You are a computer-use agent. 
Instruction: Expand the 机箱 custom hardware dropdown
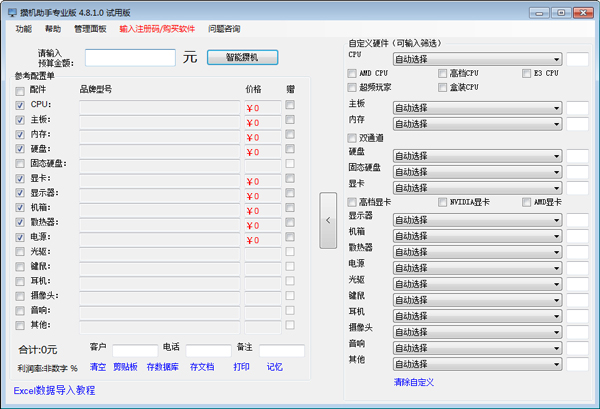tap(478, 236)
